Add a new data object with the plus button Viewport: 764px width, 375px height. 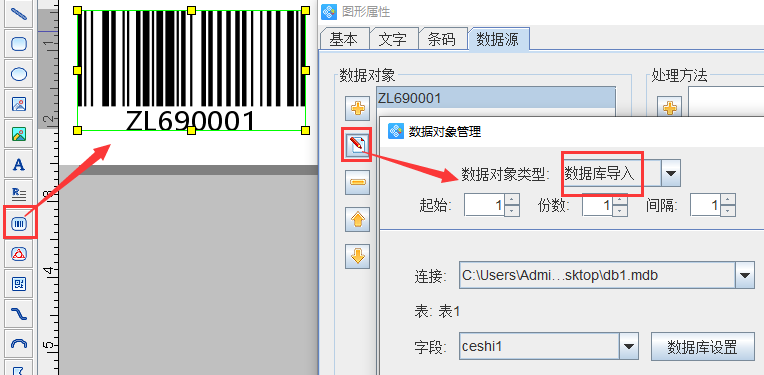(358, 108)
